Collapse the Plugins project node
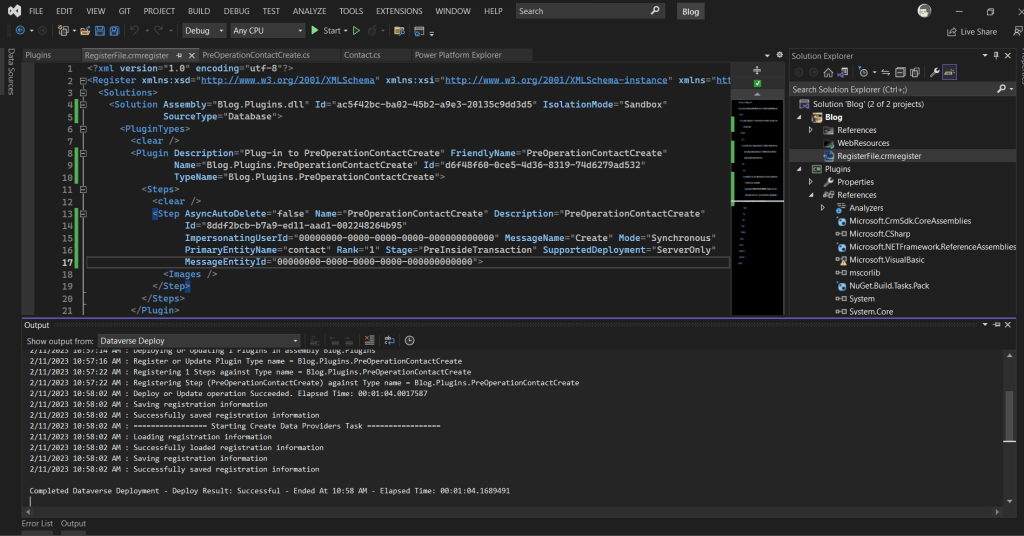1024x536 pixels. click(799, 169)
